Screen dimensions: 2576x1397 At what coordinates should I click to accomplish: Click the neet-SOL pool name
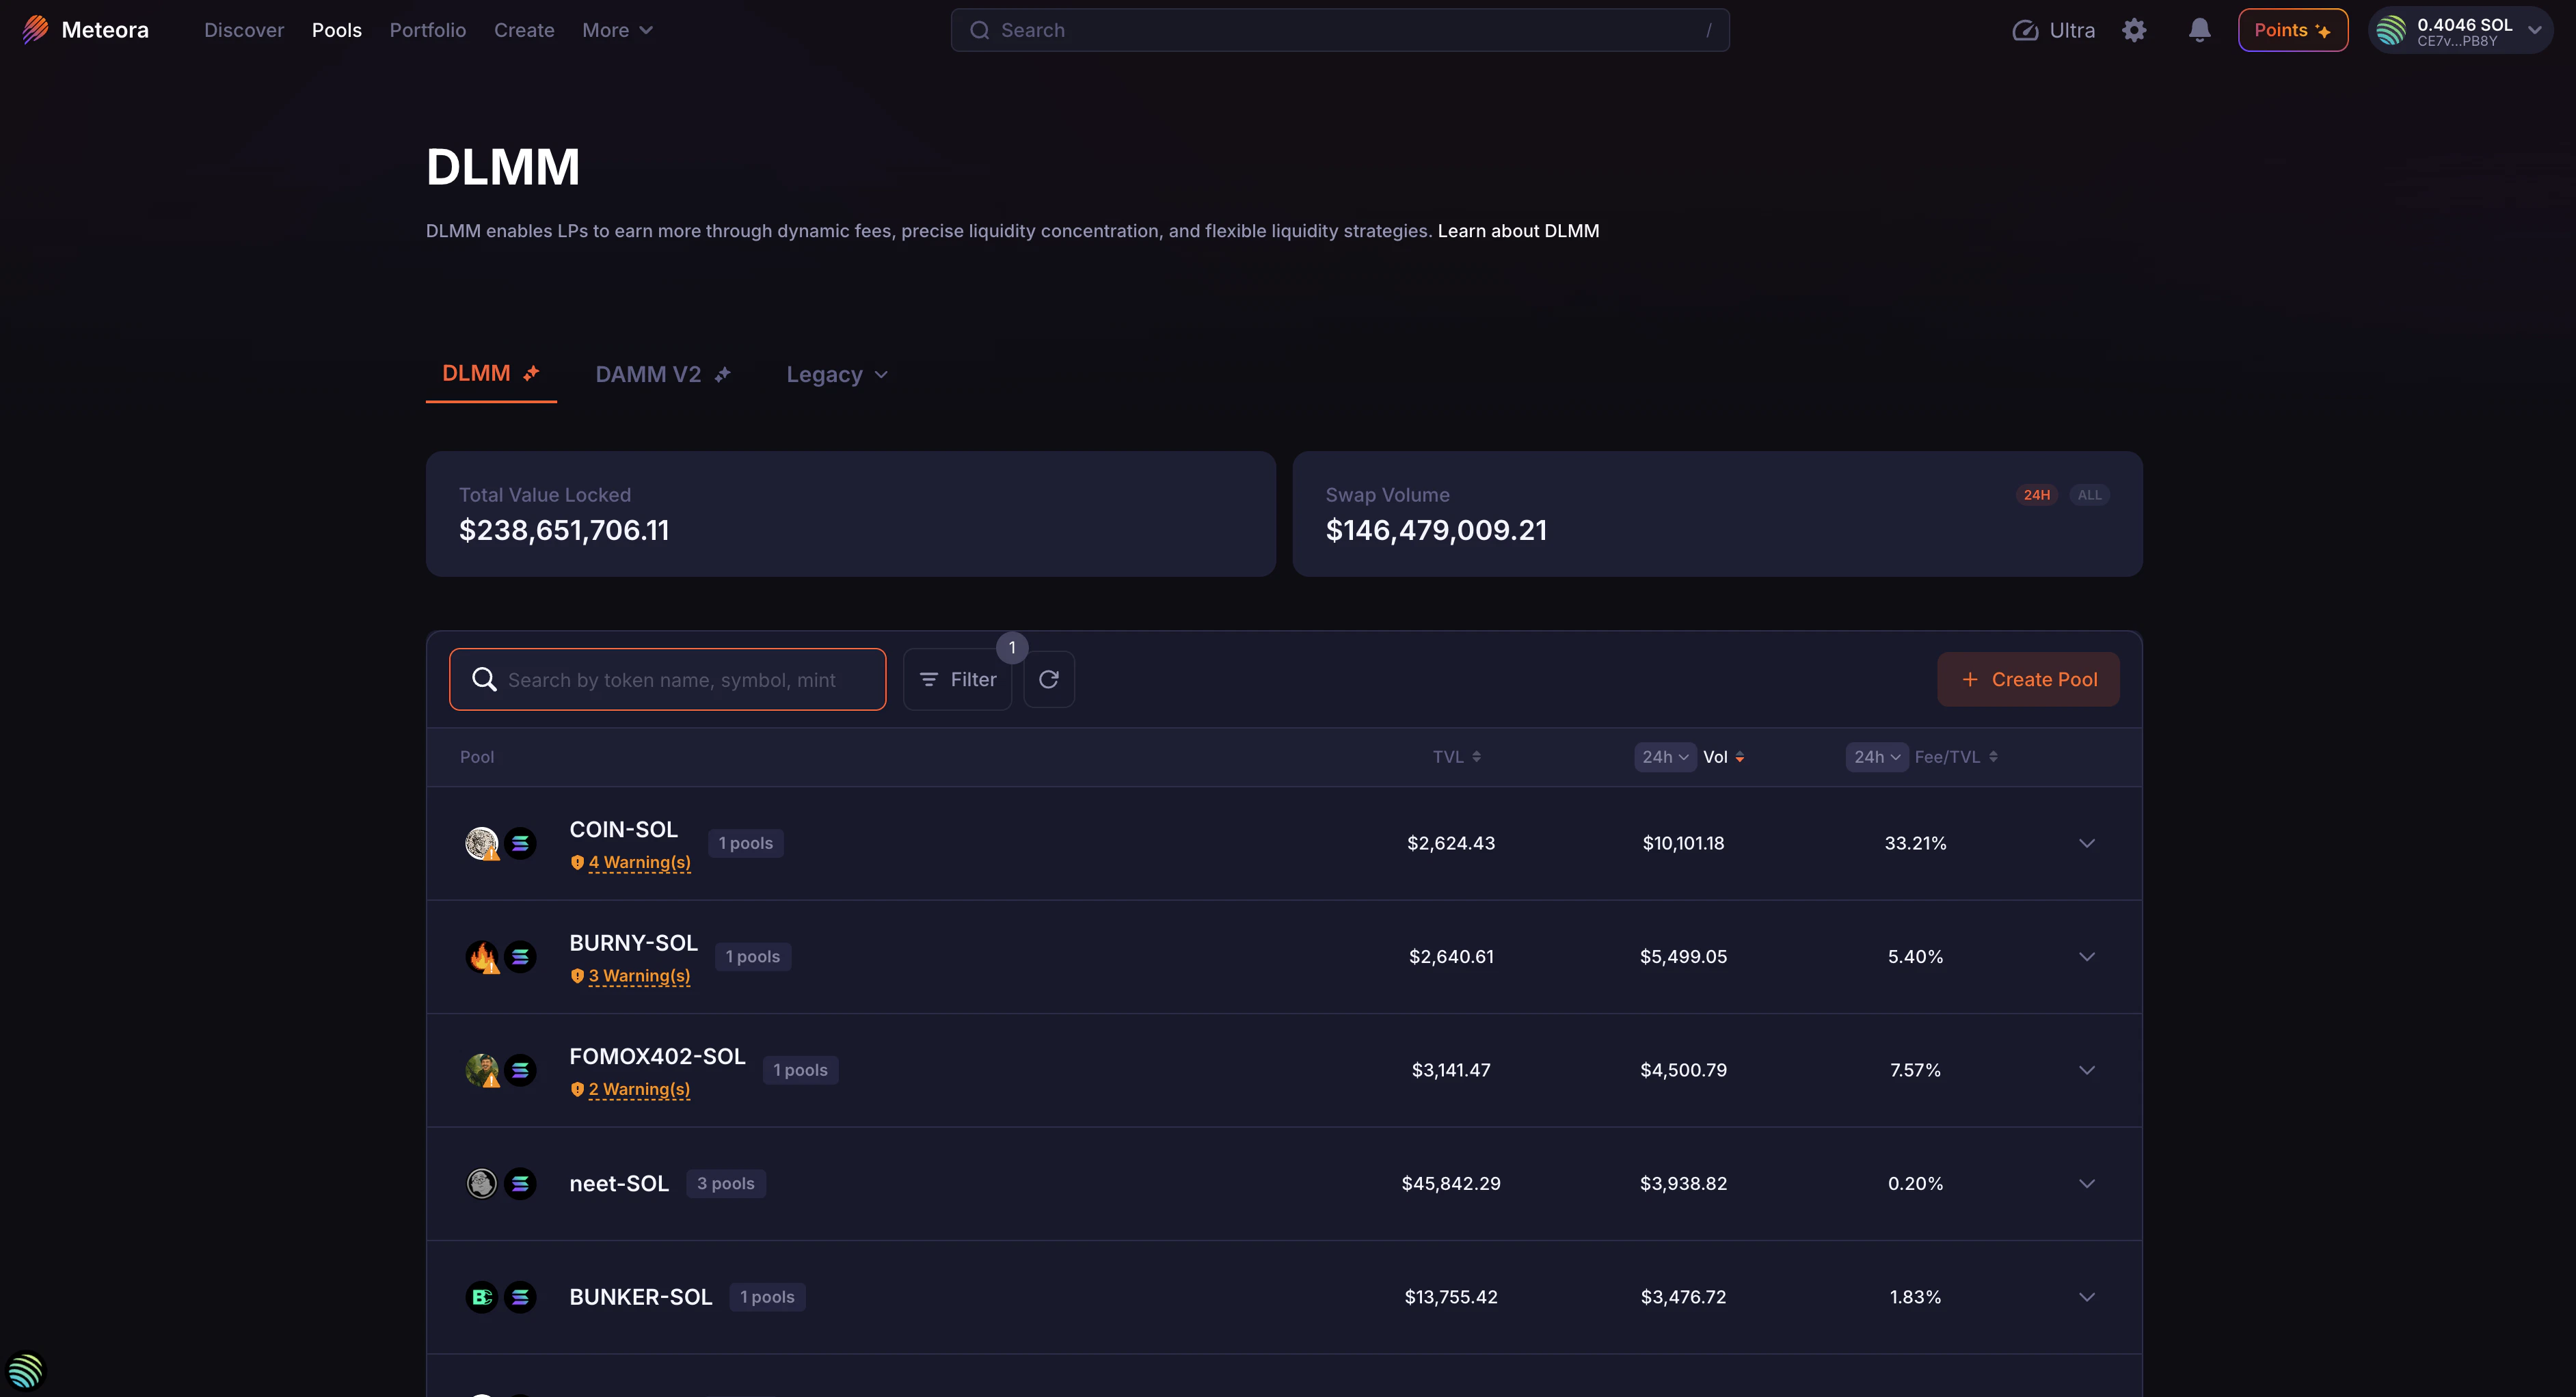(x=619, y=1184)
